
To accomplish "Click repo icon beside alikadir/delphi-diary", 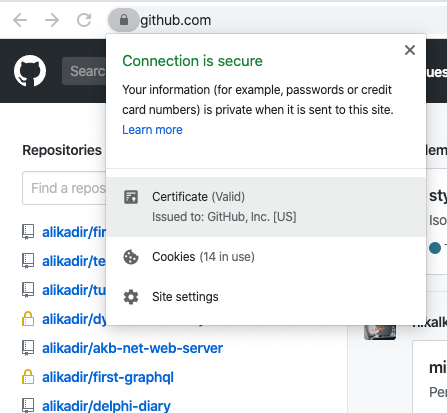I will [28, 406].
